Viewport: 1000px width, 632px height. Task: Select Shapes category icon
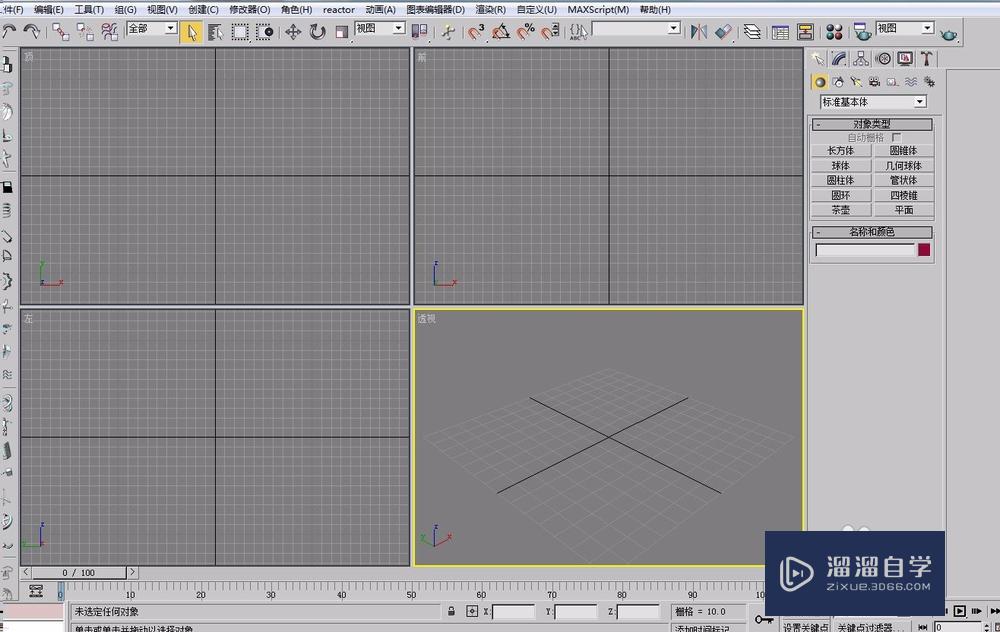838,82
